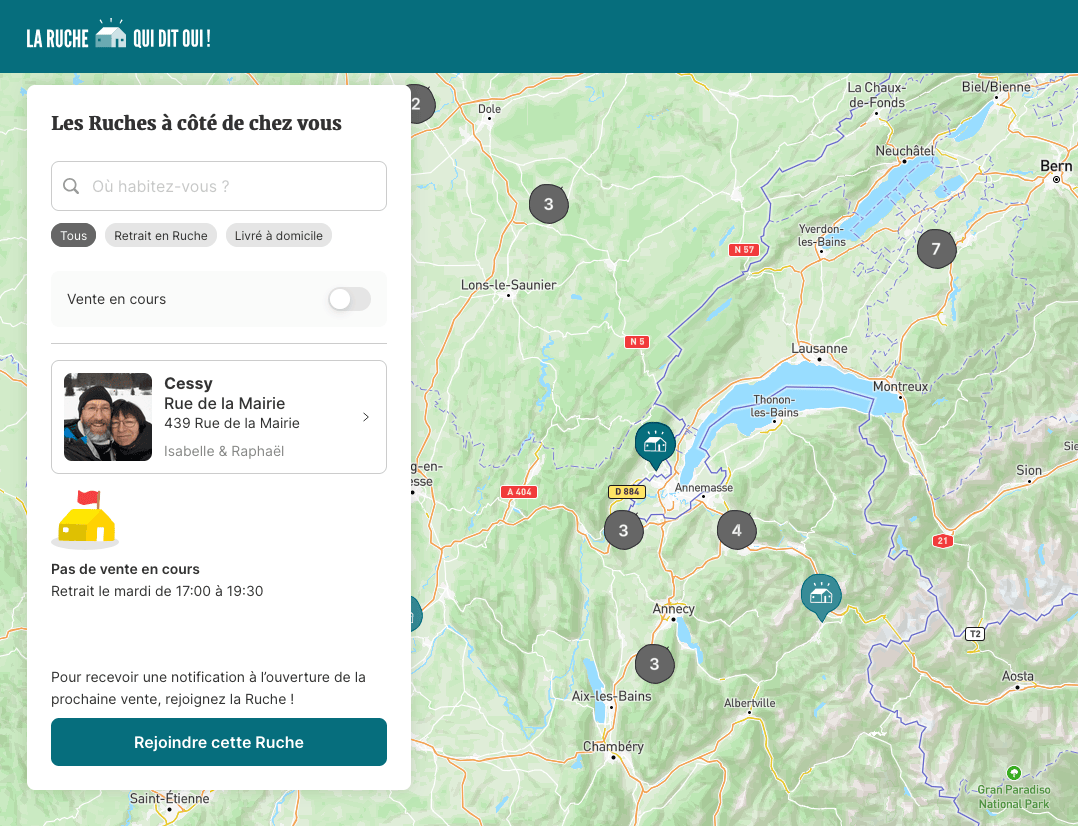
Task: Select the teal hive pin near T2 road
Action: coord(821,596)
